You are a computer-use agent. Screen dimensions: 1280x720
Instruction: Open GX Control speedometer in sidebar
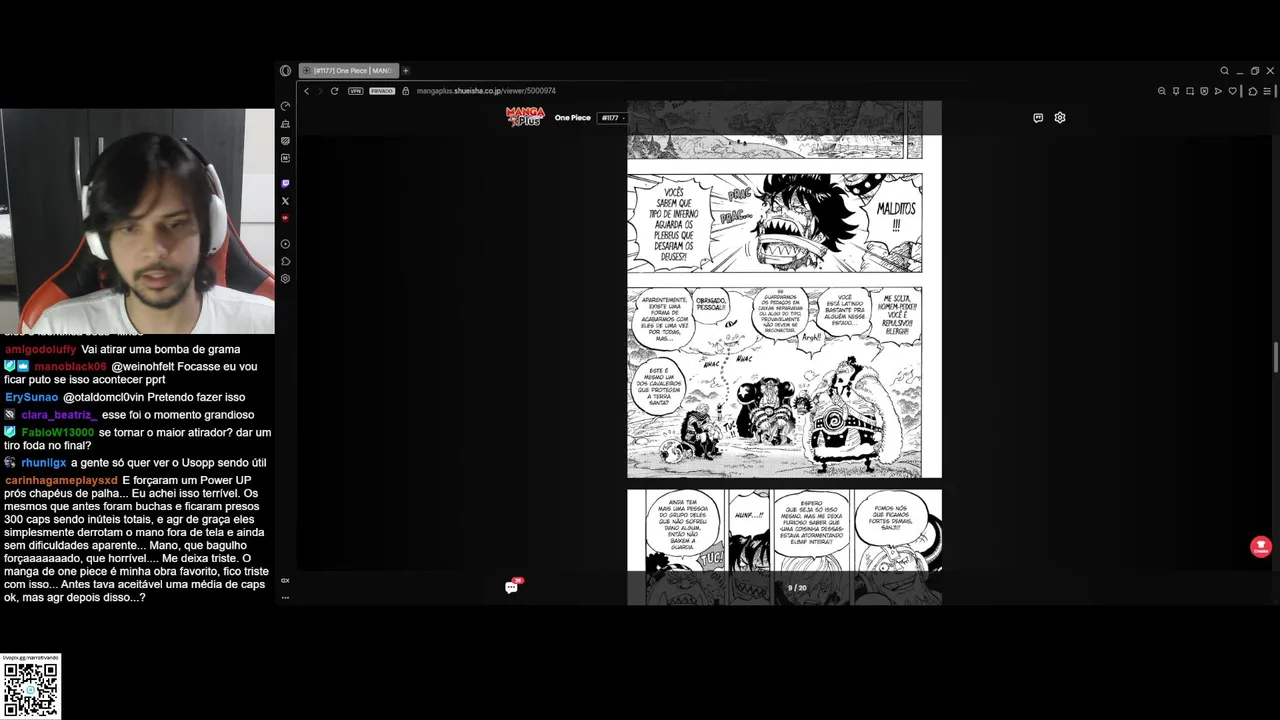[x=285, y=106]
